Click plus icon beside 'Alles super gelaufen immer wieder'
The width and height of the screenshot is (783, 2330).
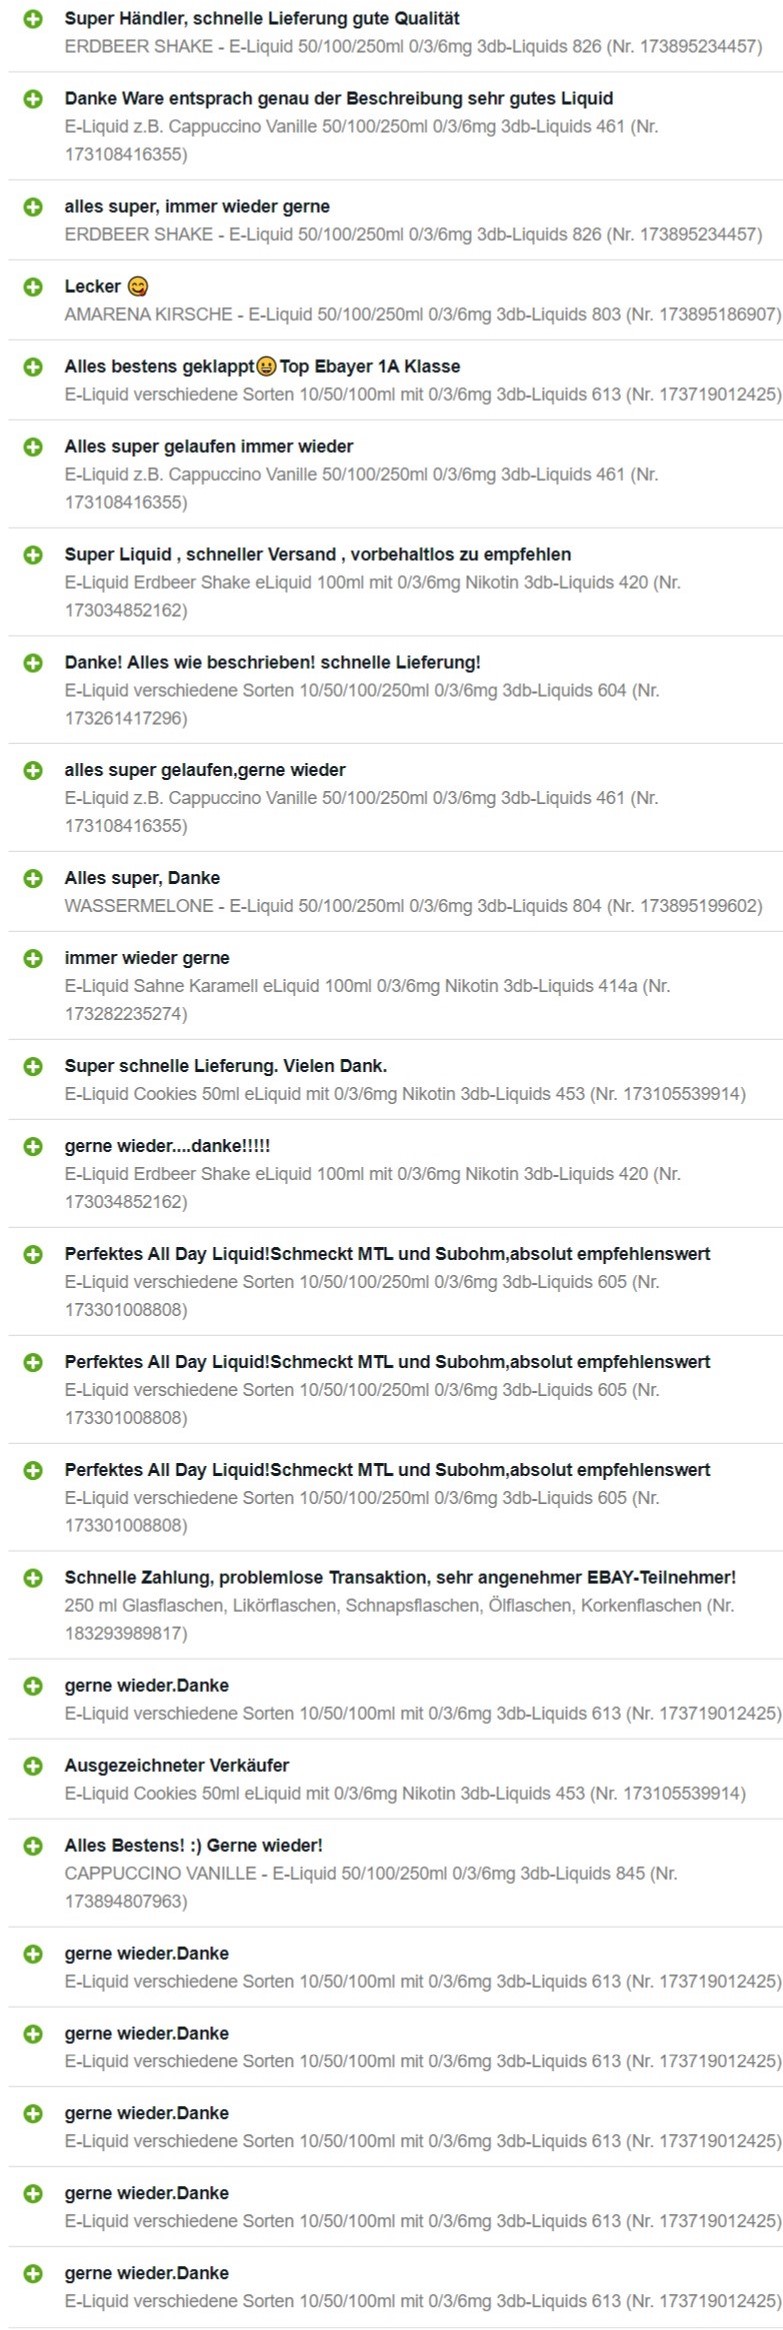coord(33,447)
